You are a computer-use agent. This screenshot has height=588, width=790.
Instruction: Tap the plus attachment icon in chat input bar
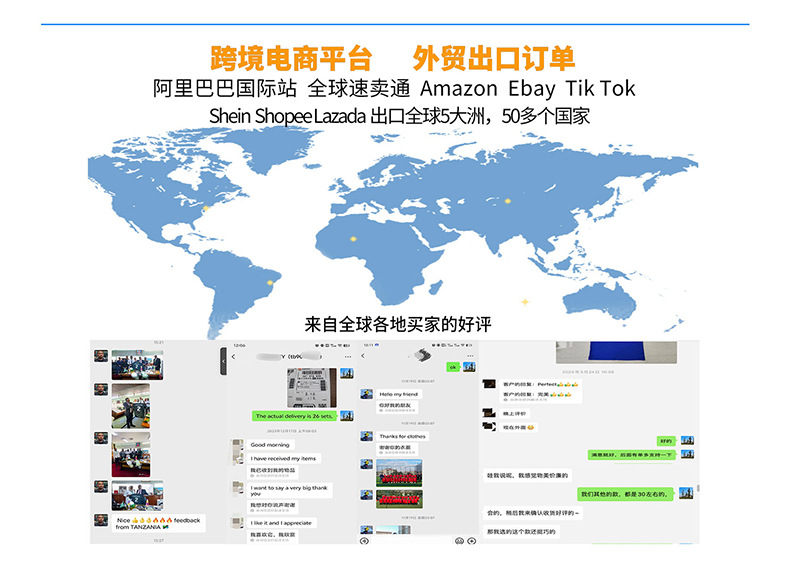[472, 541]
